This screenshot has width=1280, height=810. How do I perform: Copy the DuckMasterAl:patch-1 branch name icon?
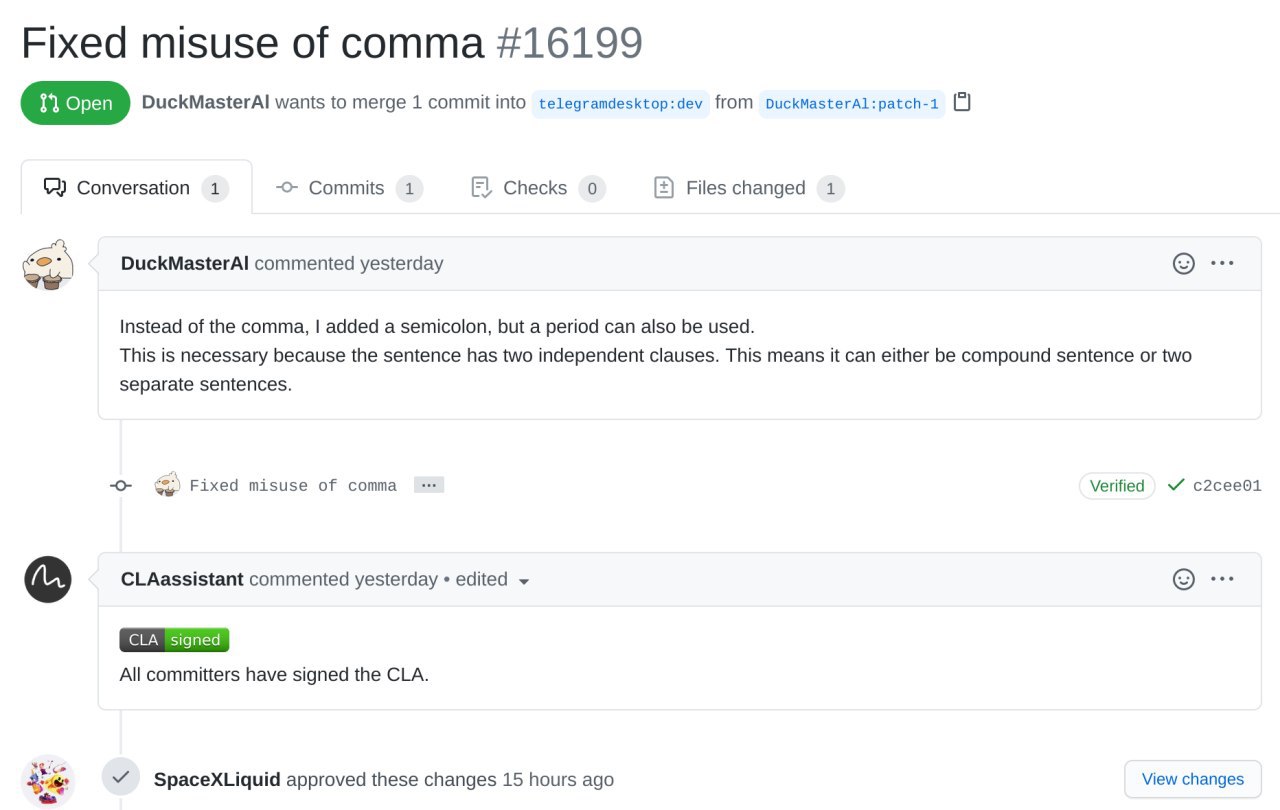[962, 102]
